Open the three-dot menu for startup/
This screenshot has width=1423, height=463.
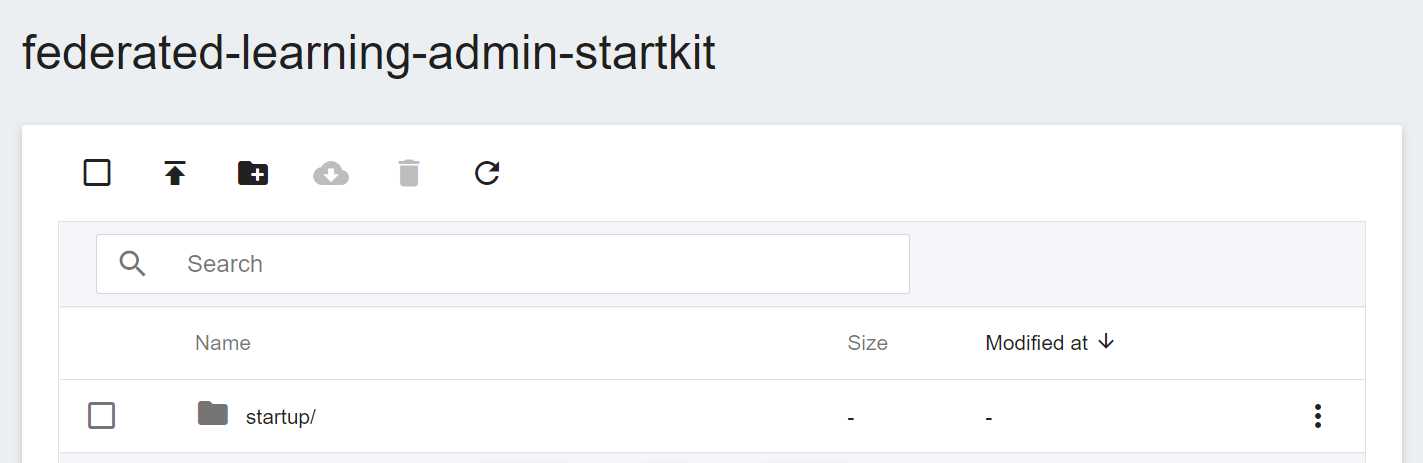[1318, 416]
